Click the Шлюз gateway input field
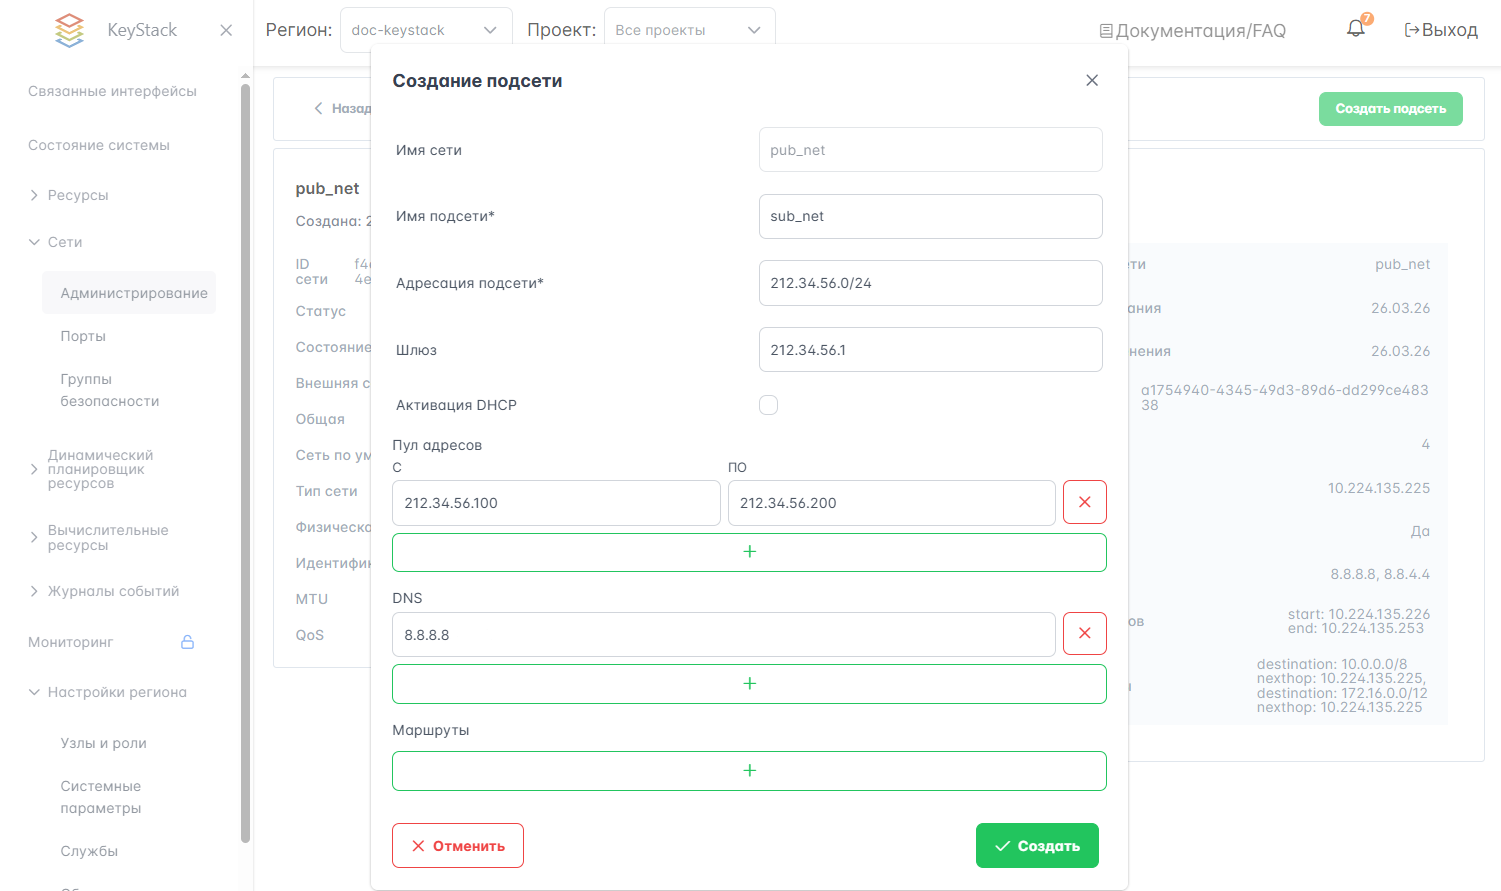 coord(930,350)
